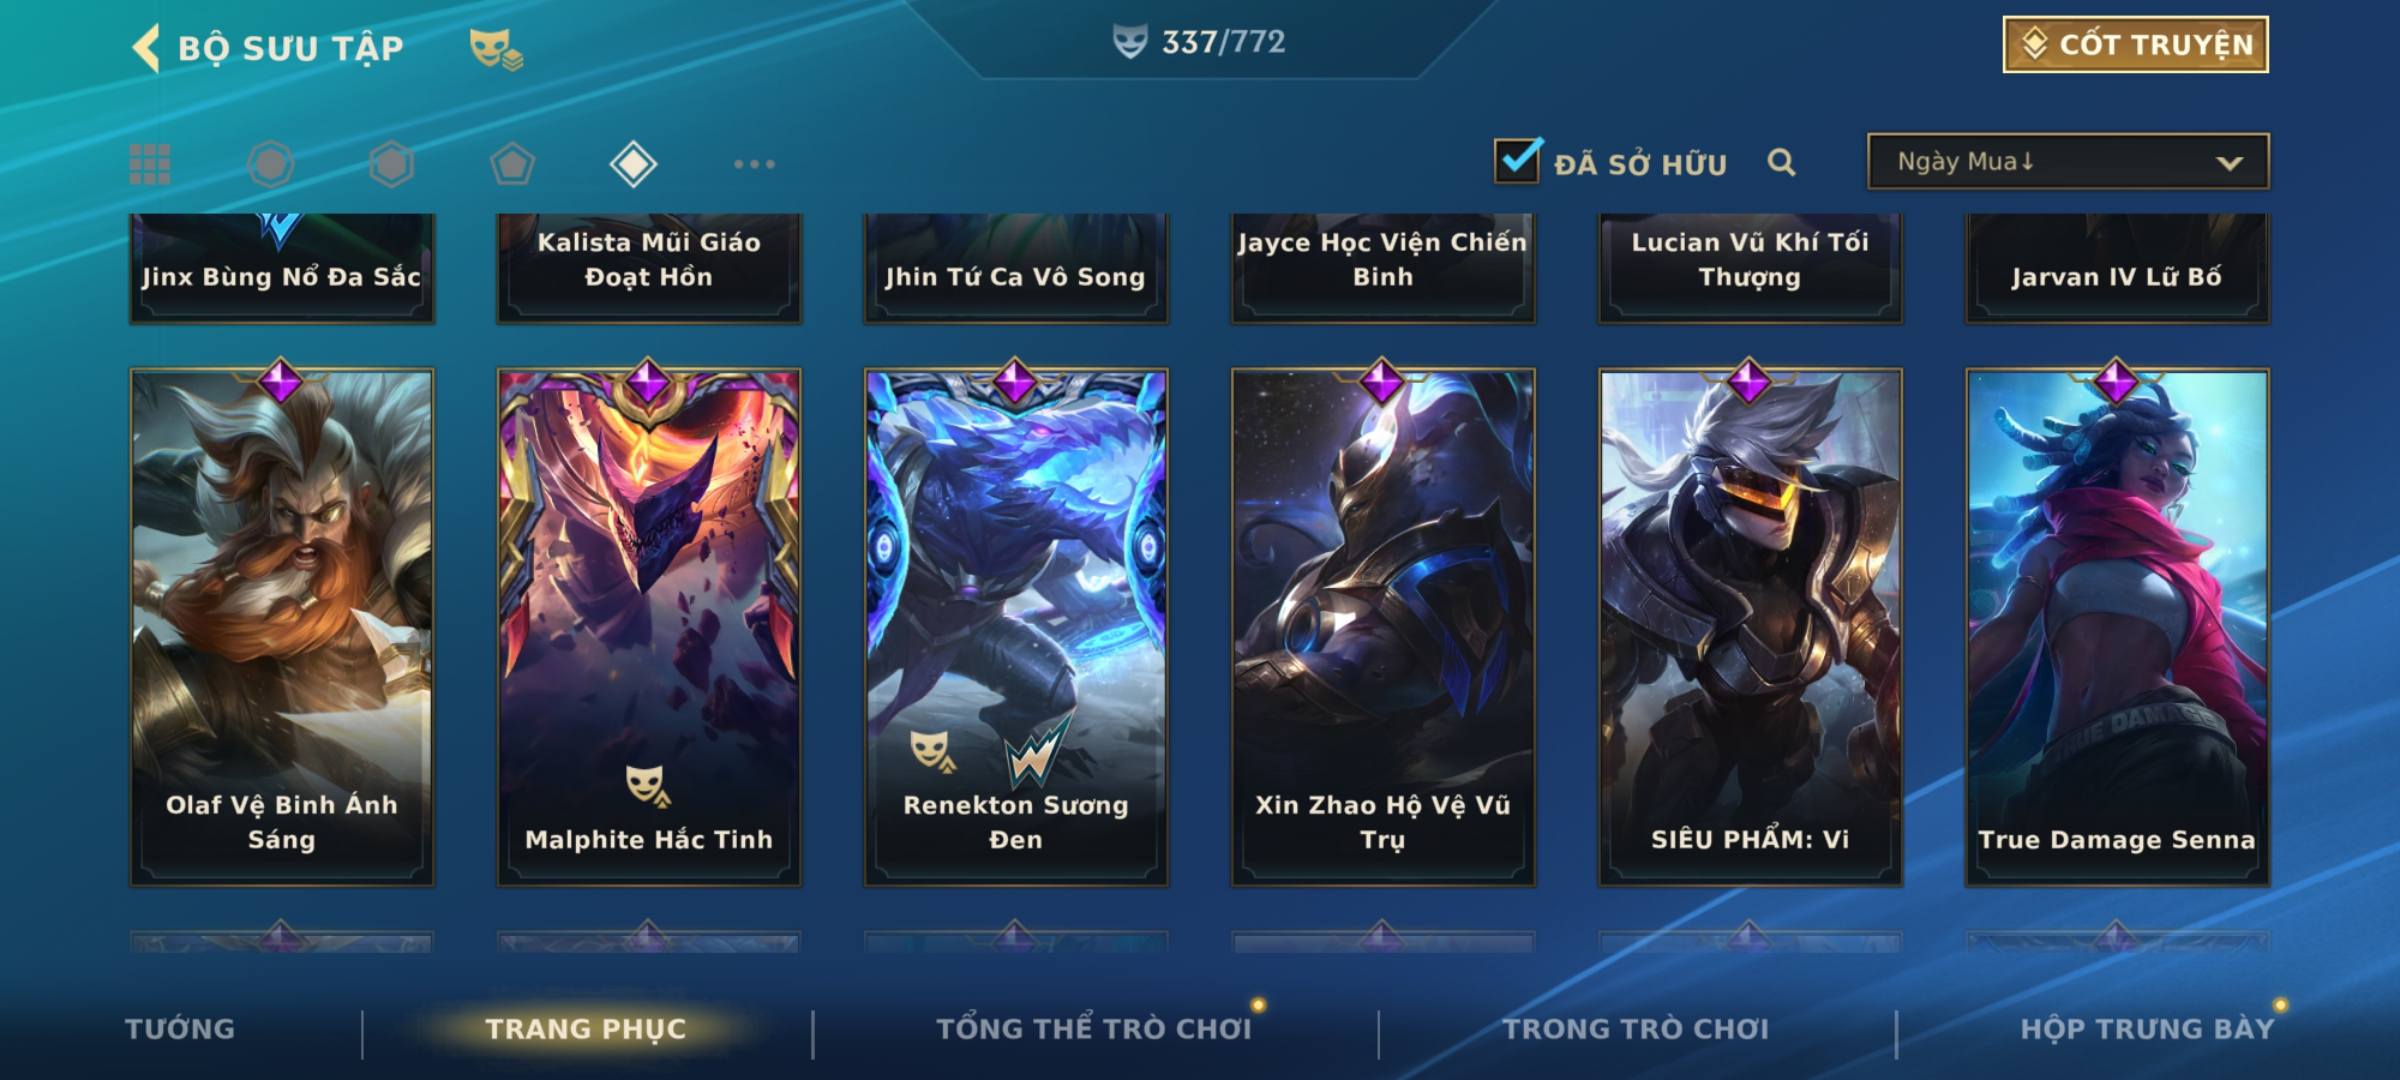
Task: Open the Tổng Thể Trò Chơi tab
Action: (x=1094, y=1028)
